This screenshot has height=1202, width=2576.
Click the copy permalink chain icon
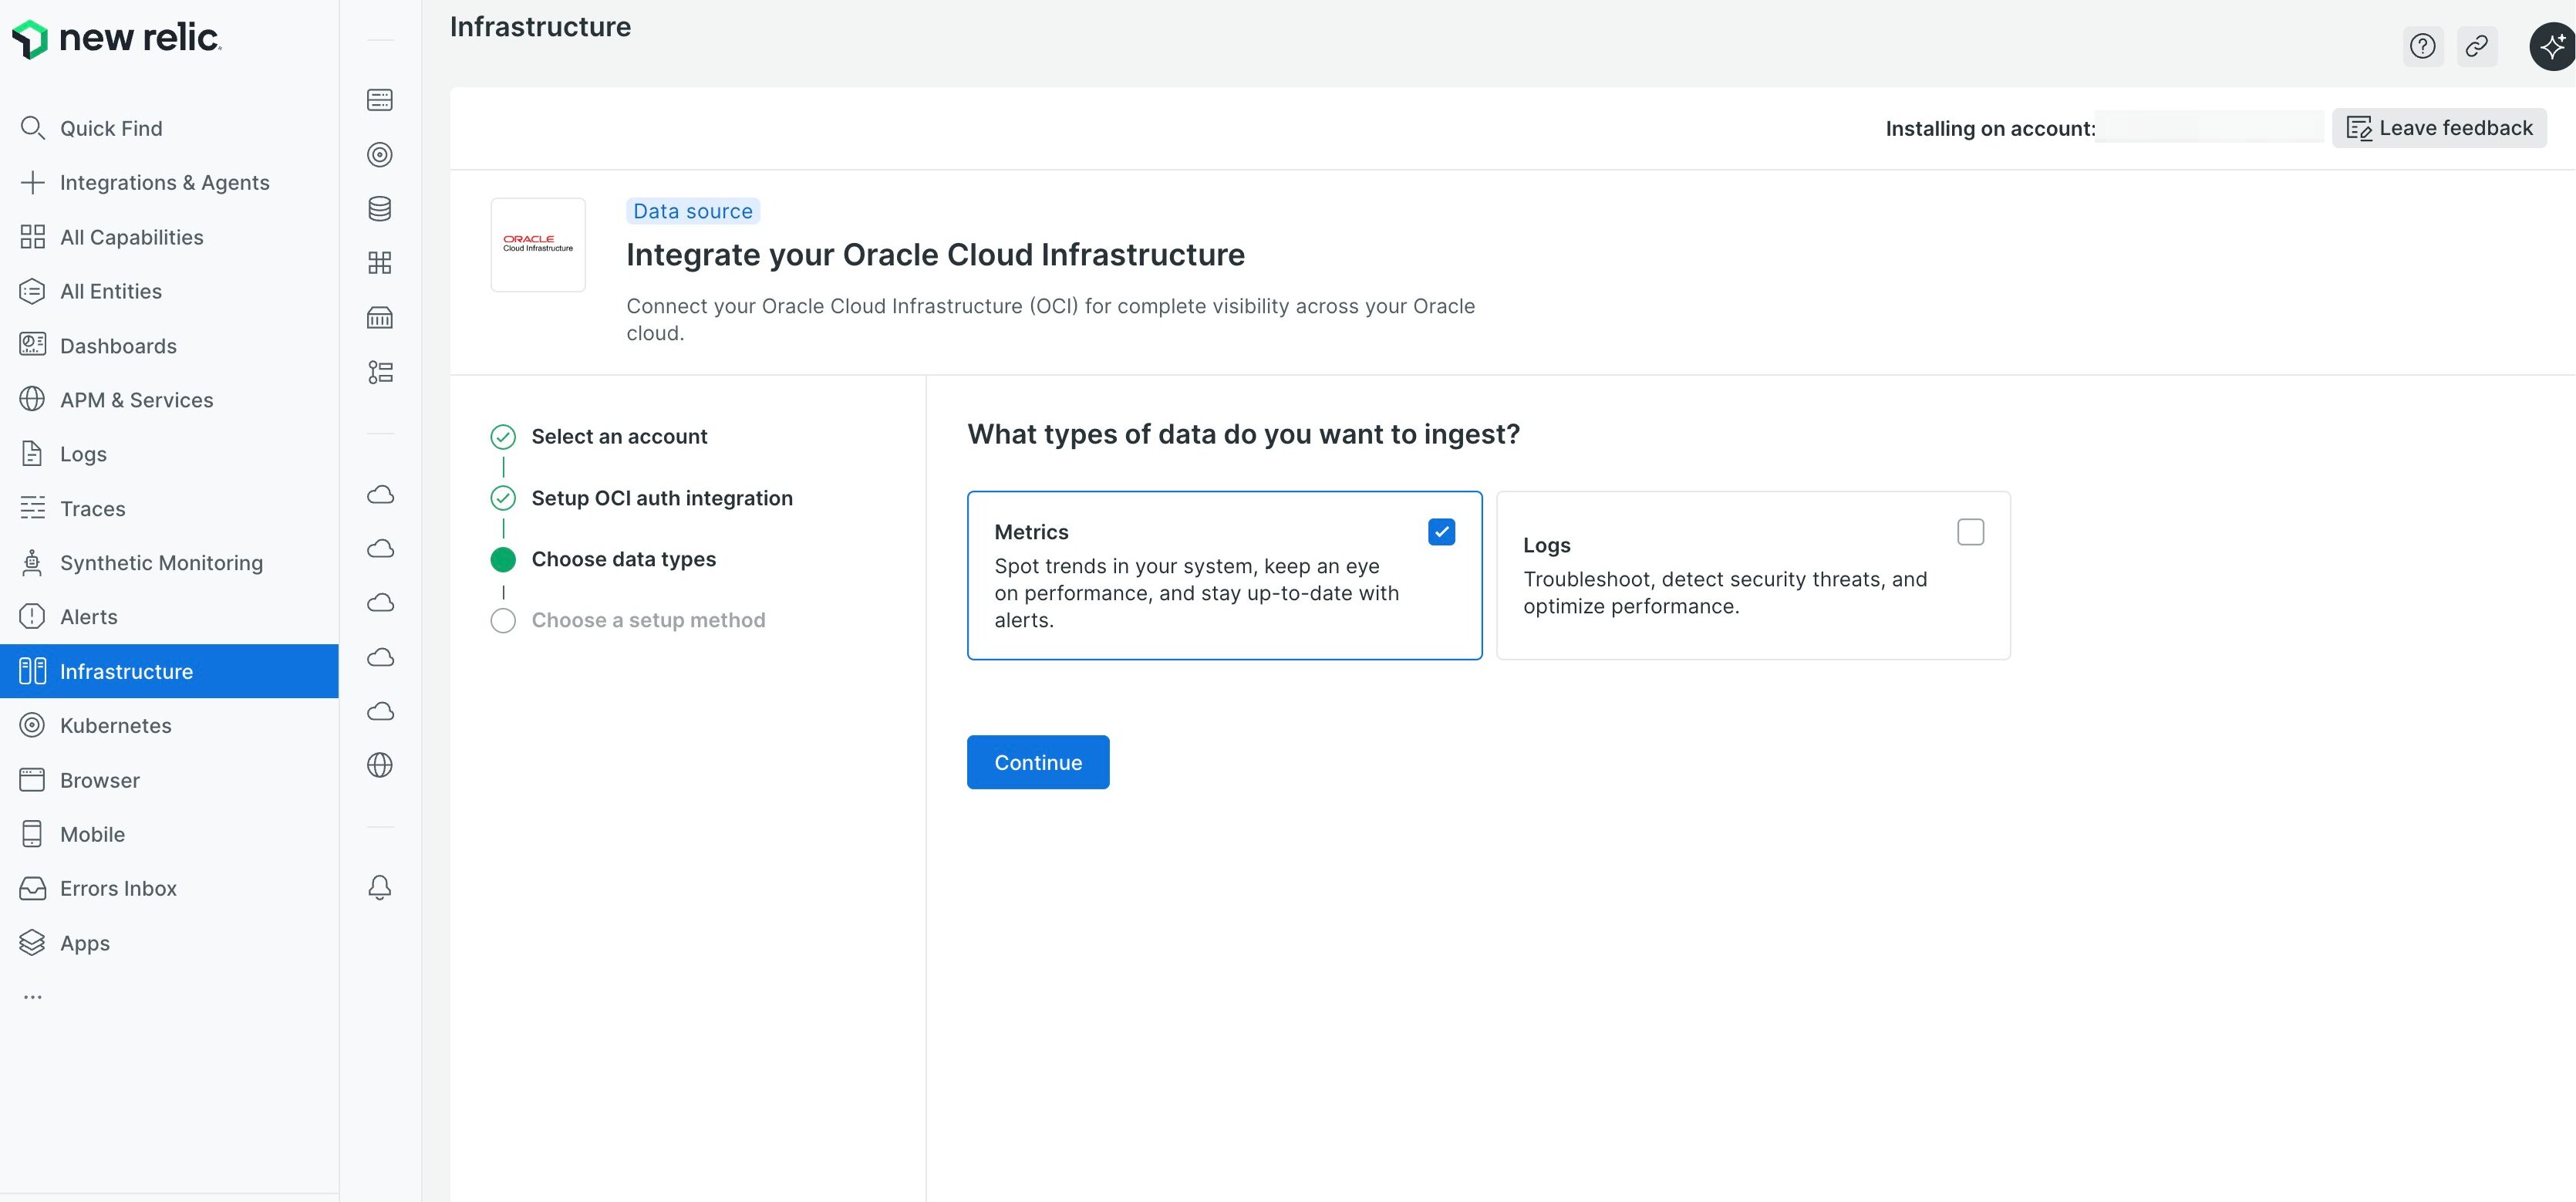point(2476,46)
